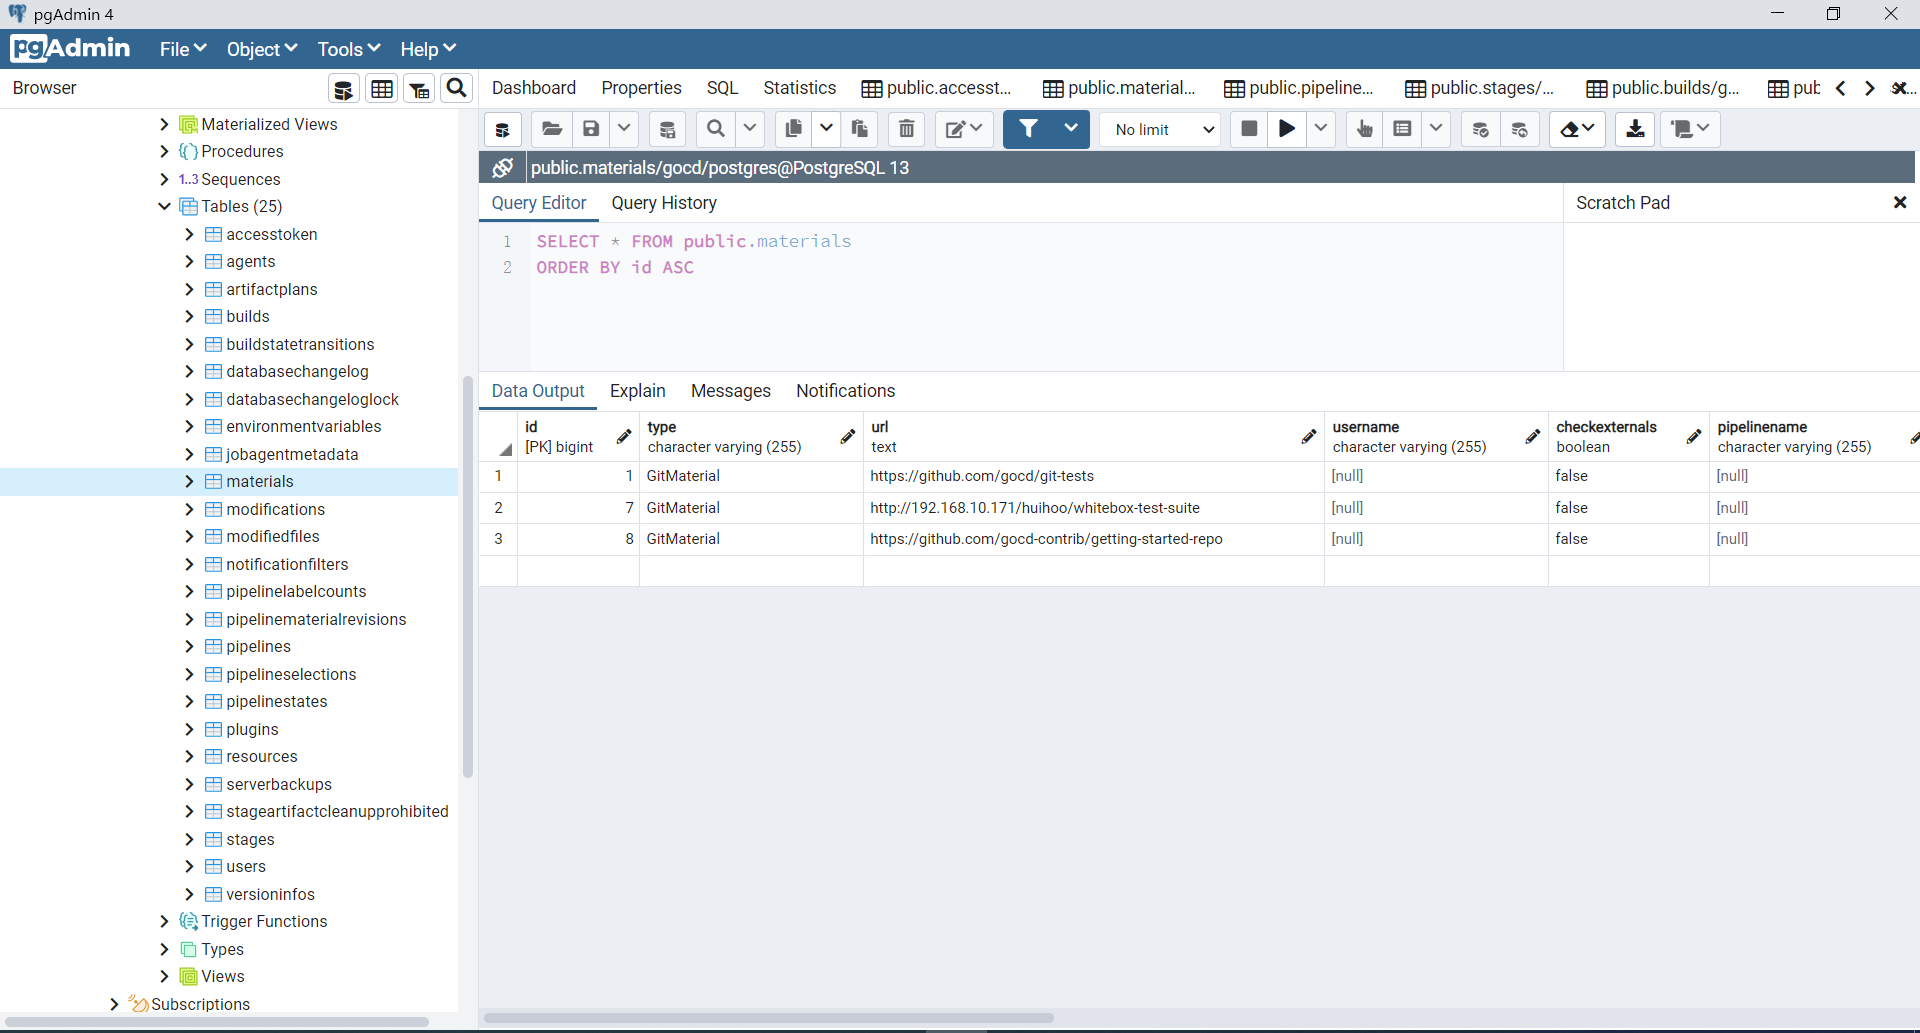Execute the query with the play button
The height and width of the screenshot is (1033, 1920).
click(x=1287, y=129)
